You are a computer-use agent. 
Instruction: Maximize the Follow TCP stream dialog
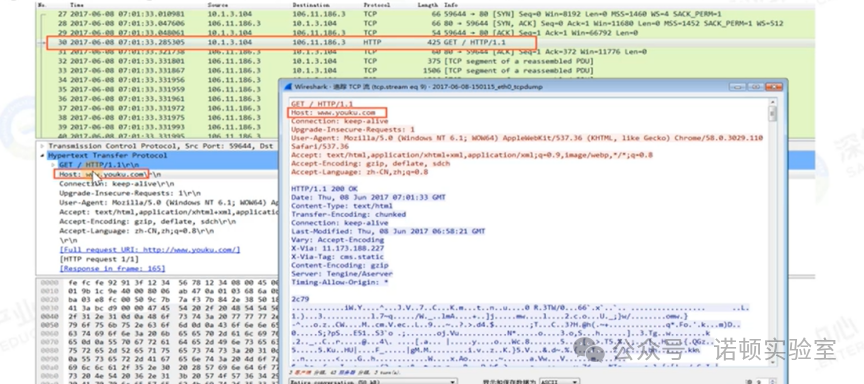(x=755, y=87)
